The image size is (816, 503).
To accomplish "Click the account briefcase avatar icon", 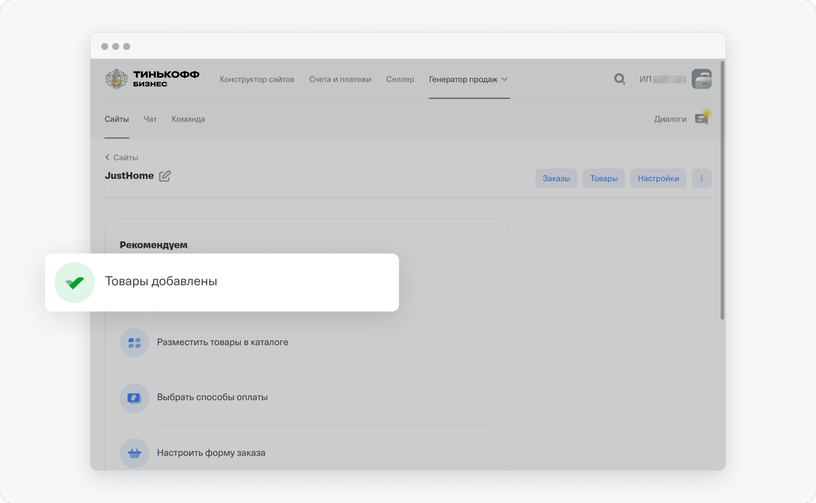I will click(x=702, y=79).
